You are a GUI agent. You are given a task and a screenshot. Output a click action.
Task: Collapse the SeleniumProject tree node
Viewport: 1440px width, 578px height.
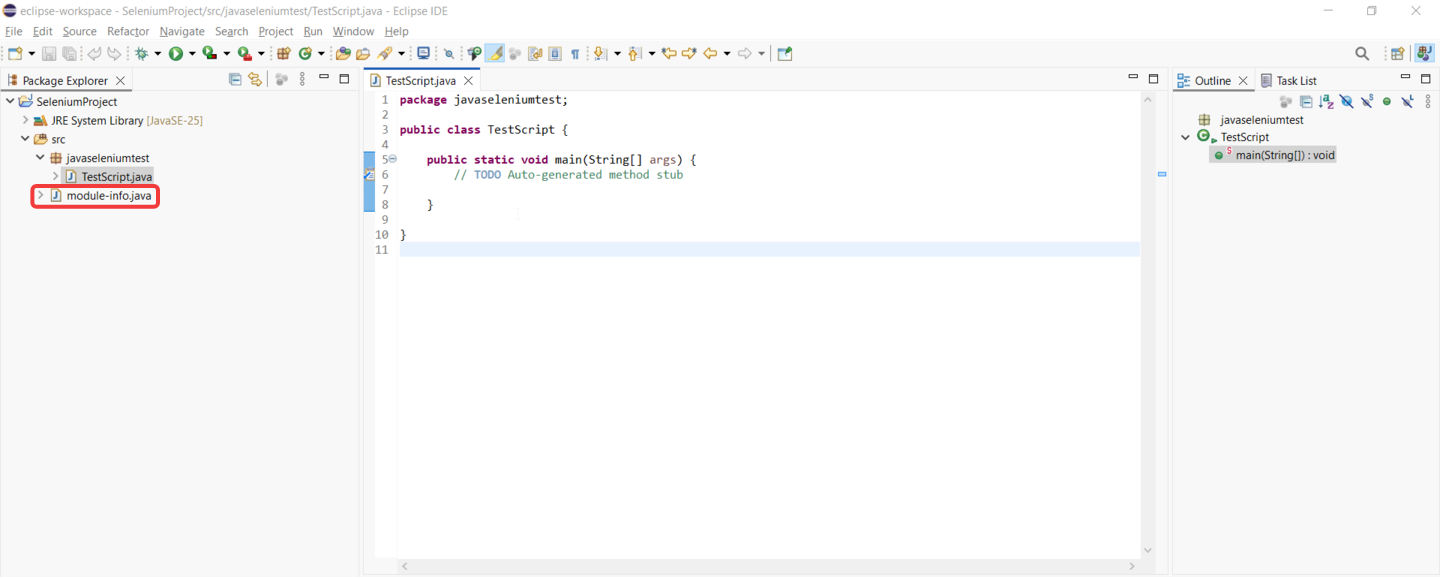point(10,101)
